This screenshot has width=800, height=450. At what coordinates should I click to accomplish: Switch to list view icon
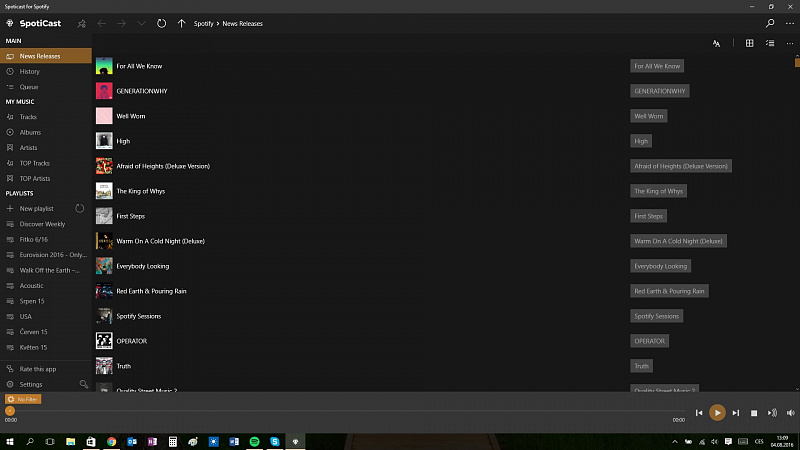[x=770, y=43]
